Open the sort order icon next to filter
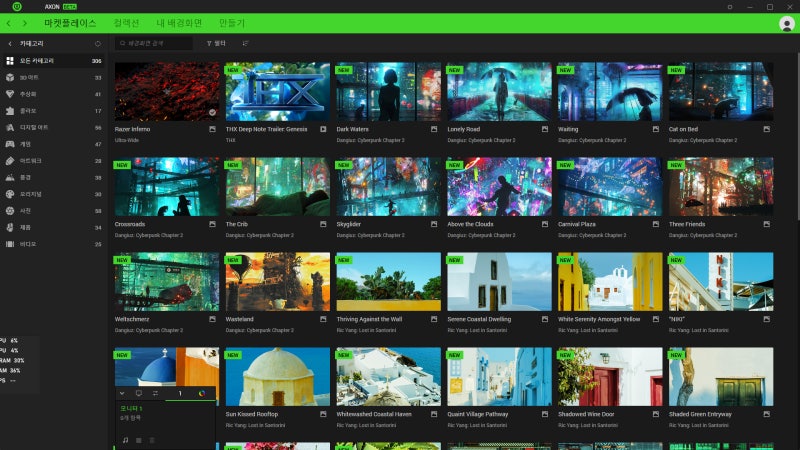Viewport: 800px width, 450px height. (245, 43)
